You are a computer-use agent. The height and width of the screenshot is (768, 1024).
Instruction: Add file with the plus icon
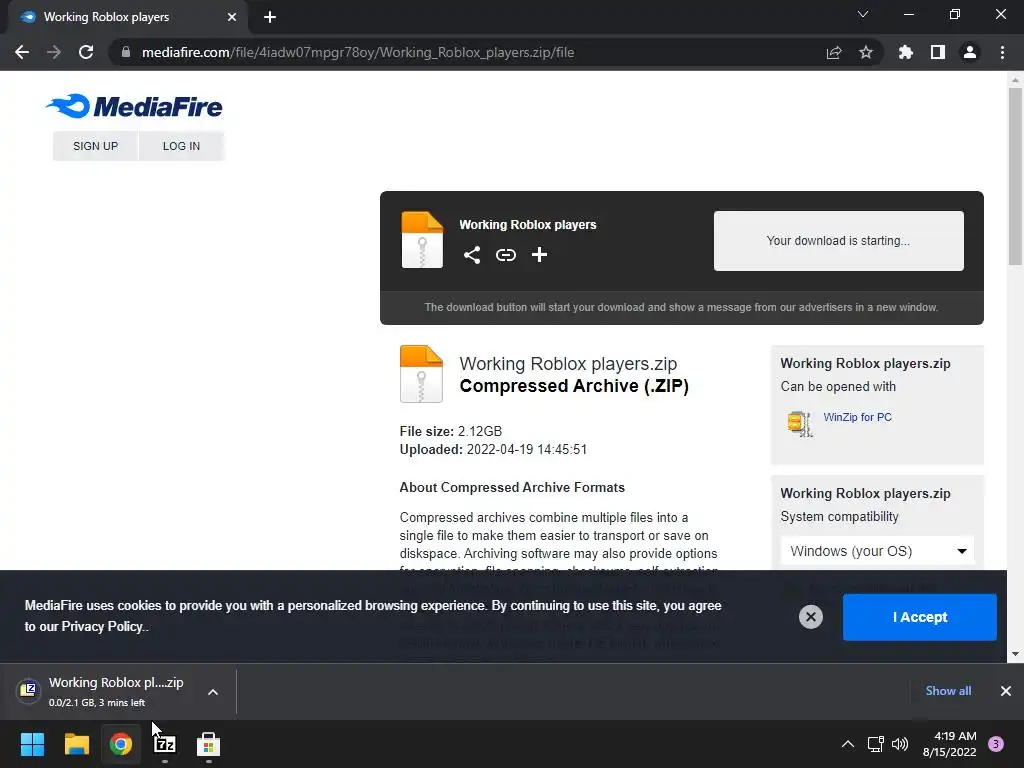(x=539, y=255)
